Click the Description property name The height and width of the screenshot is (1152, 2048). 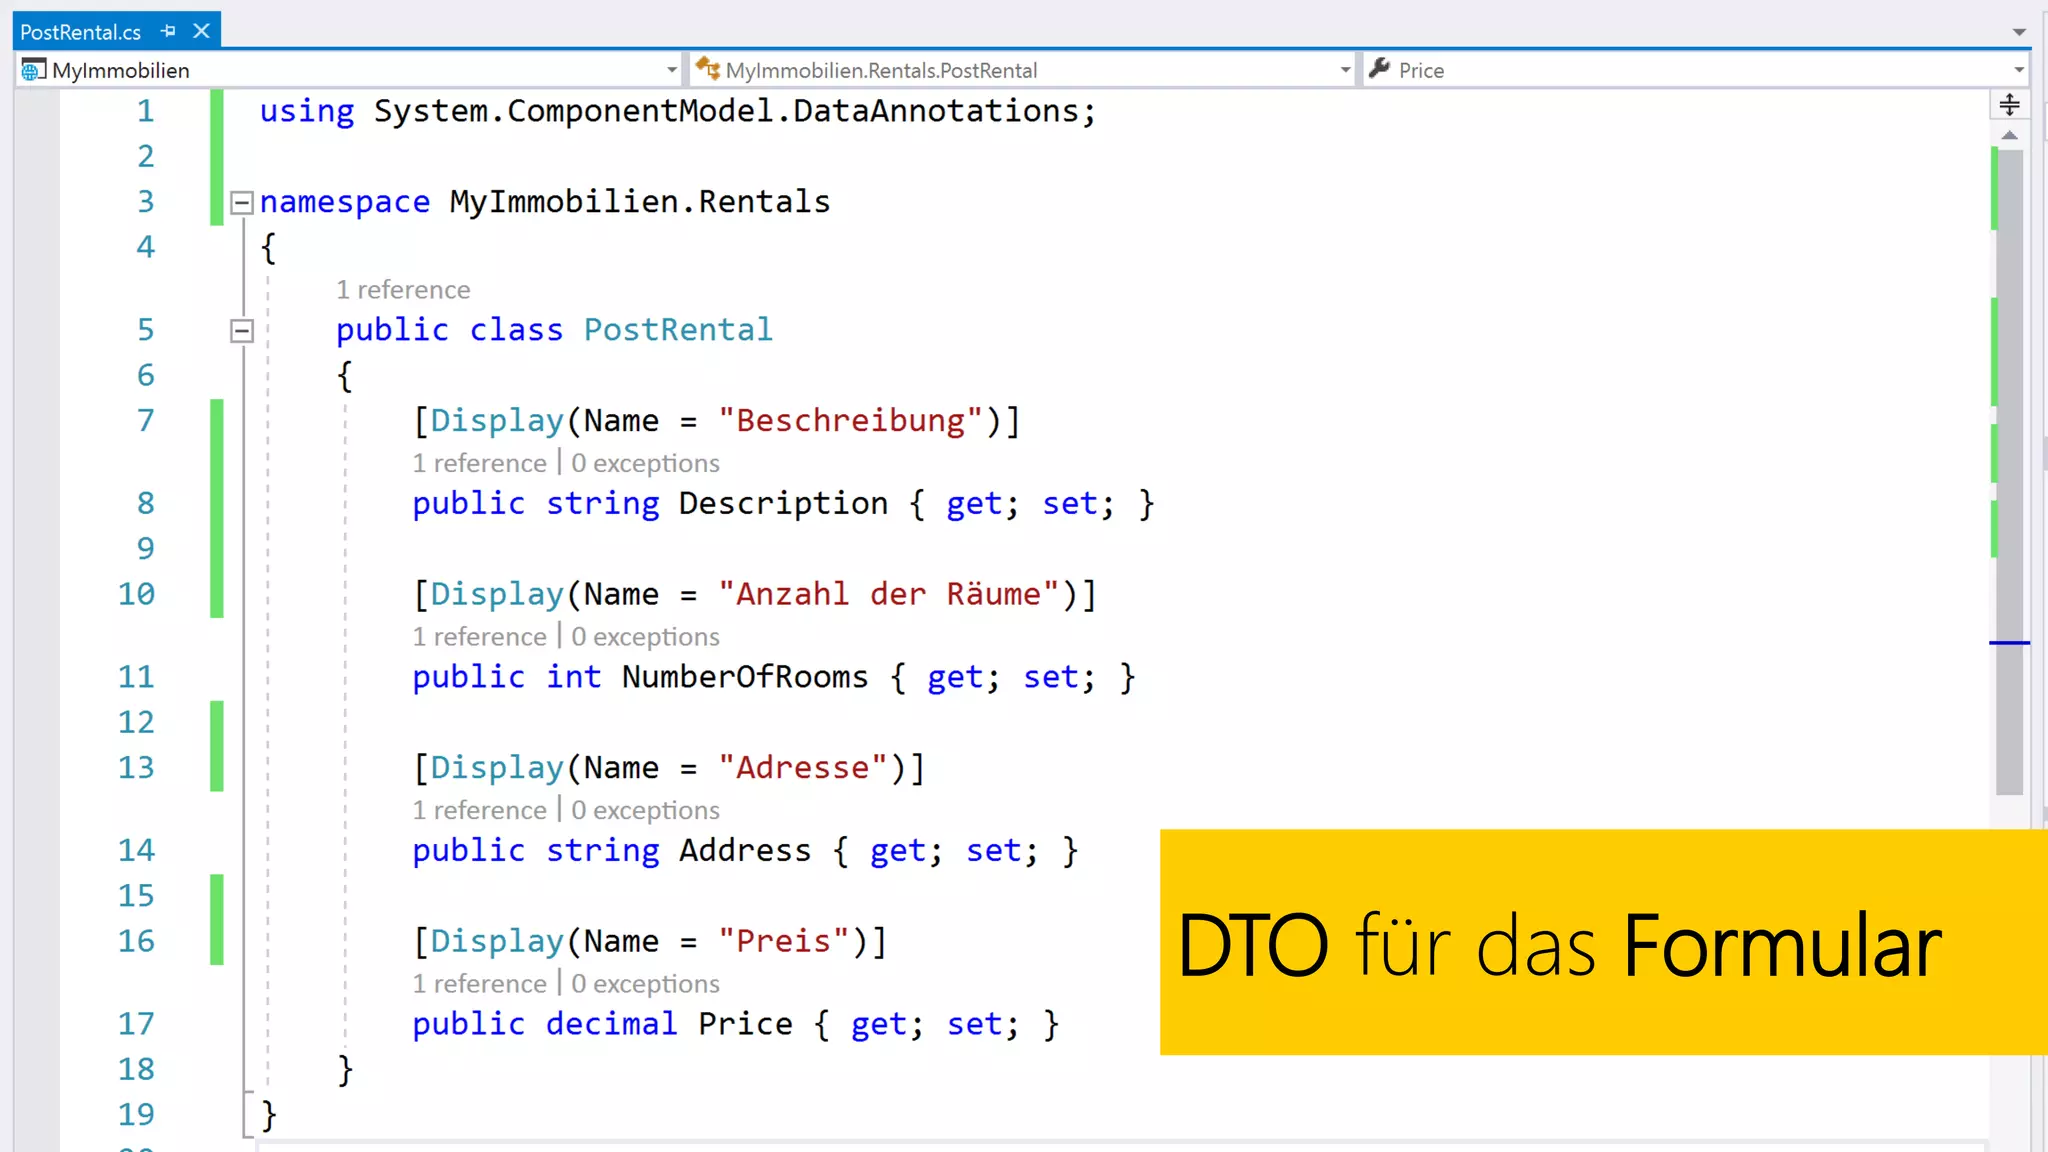(x=783, y=503)
